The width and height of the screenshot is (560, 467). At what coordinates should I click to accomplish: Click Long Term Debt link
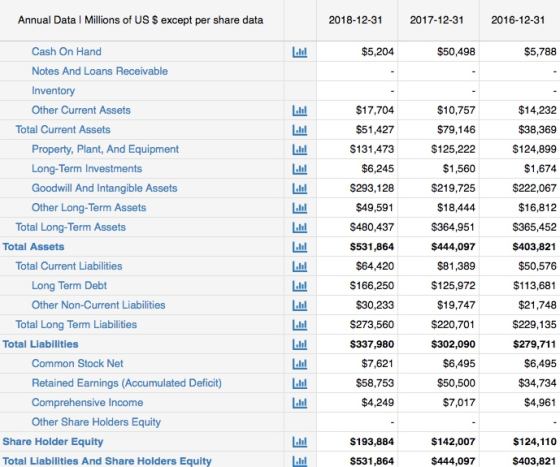[x=69, y=286]
